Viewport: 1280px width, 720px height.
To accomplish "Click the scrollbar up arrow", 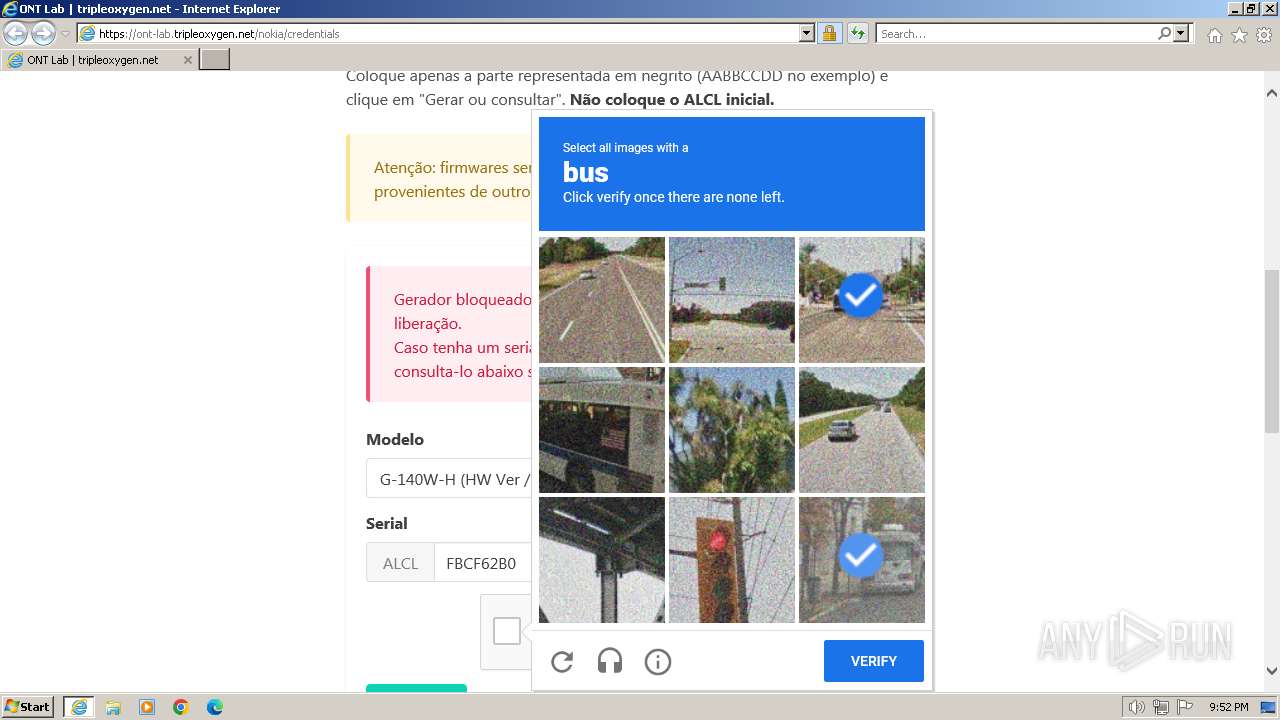I will pos(1272,93).
